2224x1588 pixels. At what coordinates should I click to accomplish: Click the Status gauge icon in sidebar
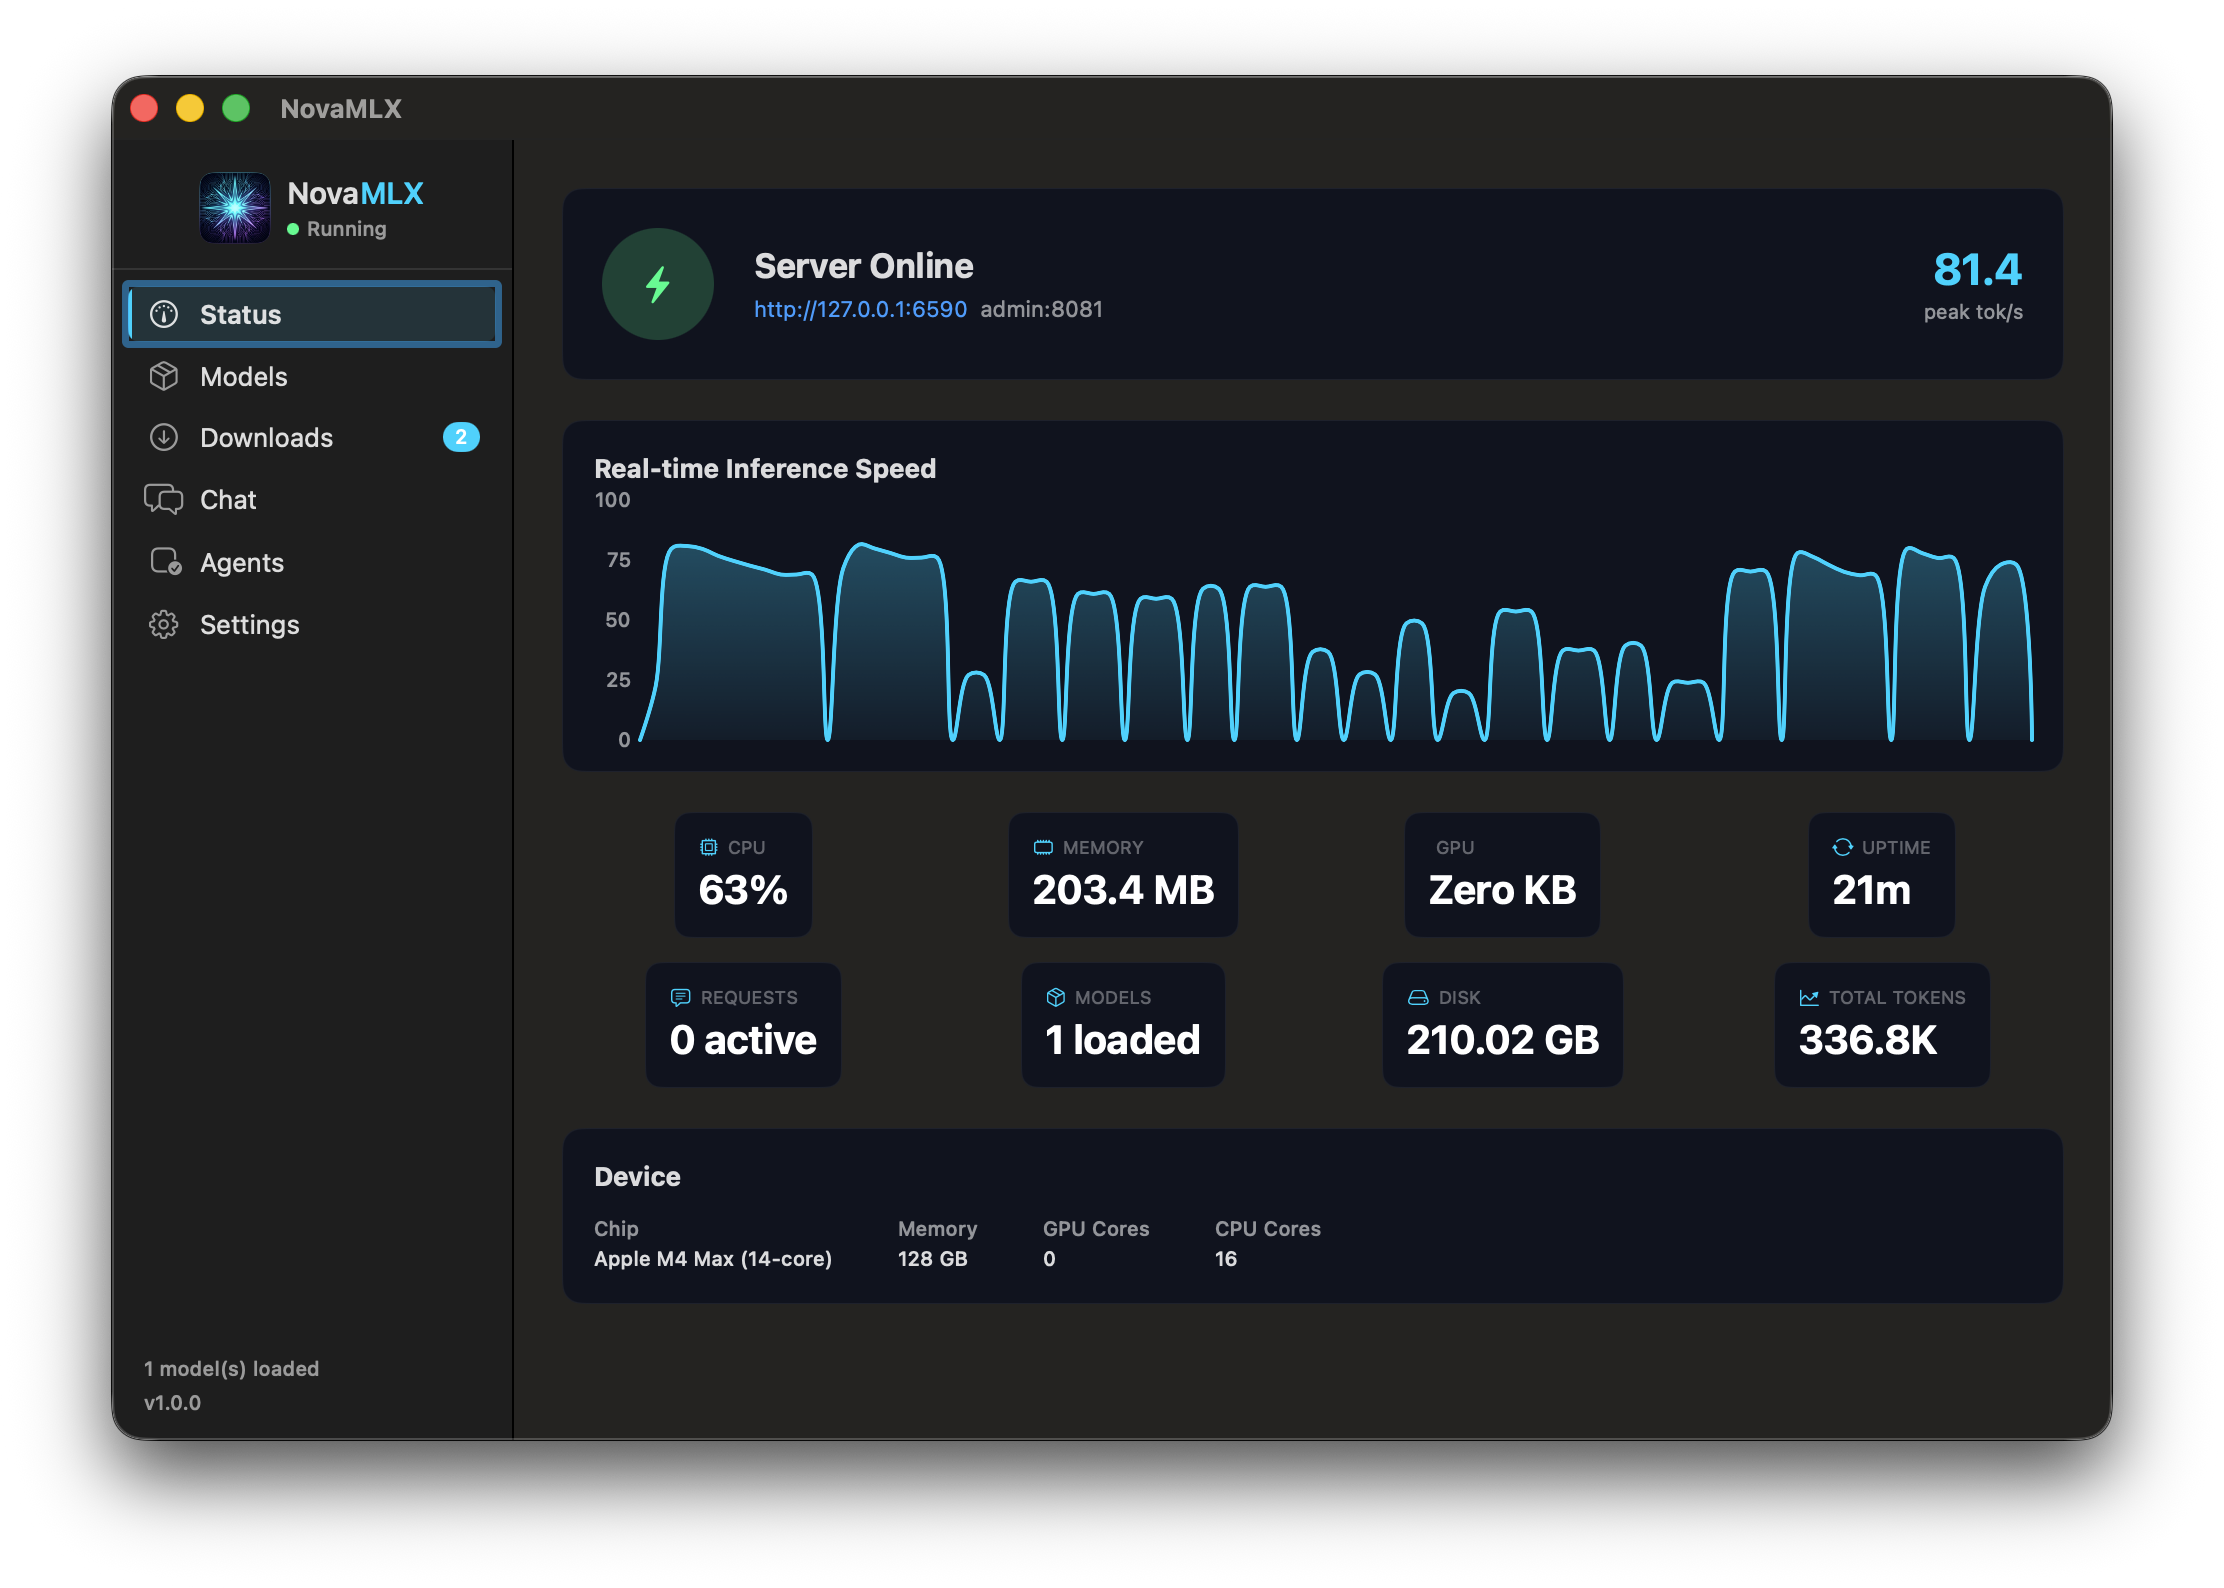click(x=164, y=315)
